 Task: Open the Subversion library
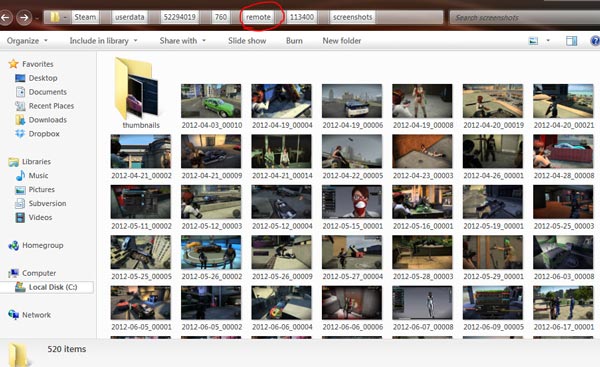click(41, 203)
